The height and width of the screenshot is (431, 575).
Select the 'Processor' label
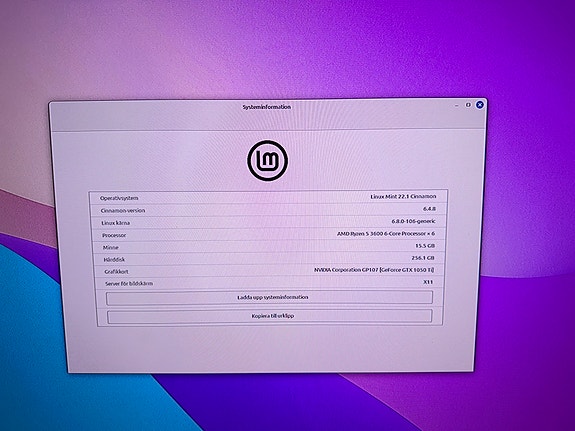(114, 235)
